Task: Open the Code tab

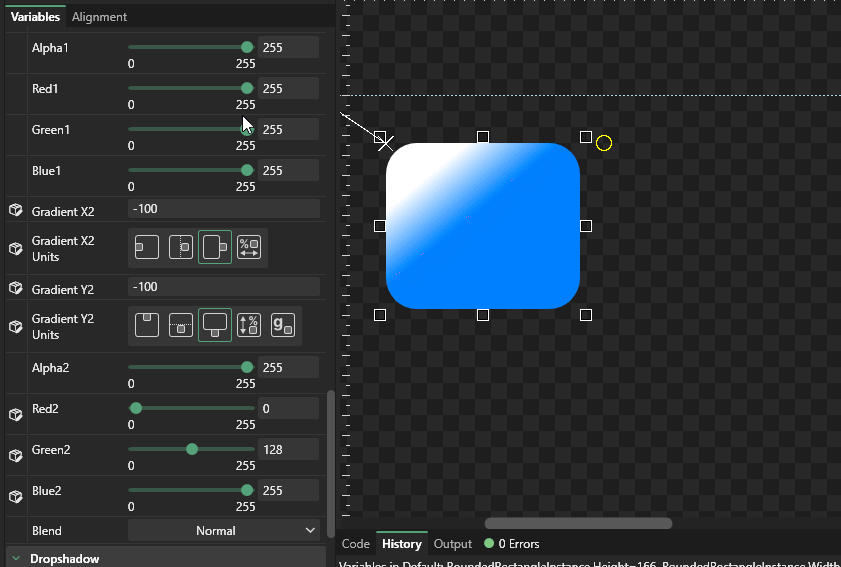Action: 355,544
